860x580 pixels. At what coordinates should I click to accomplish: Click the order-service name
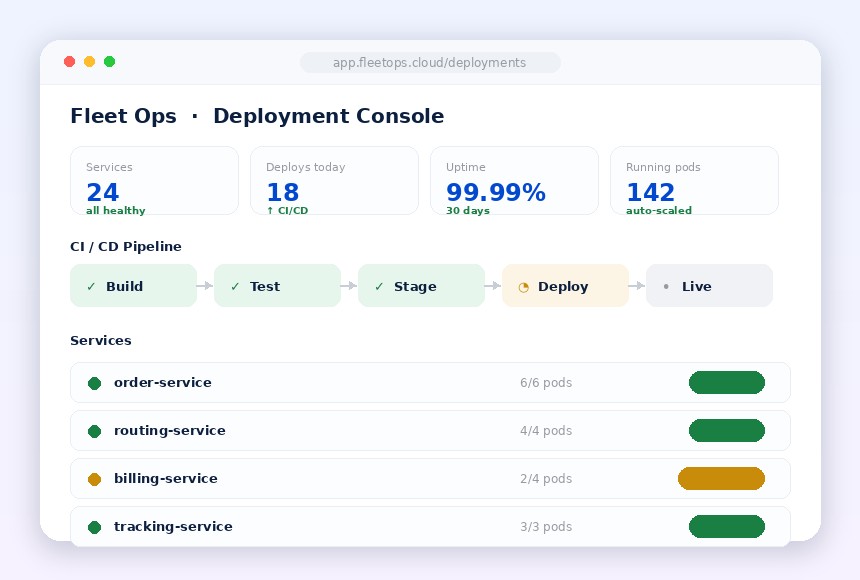(163, 382)
